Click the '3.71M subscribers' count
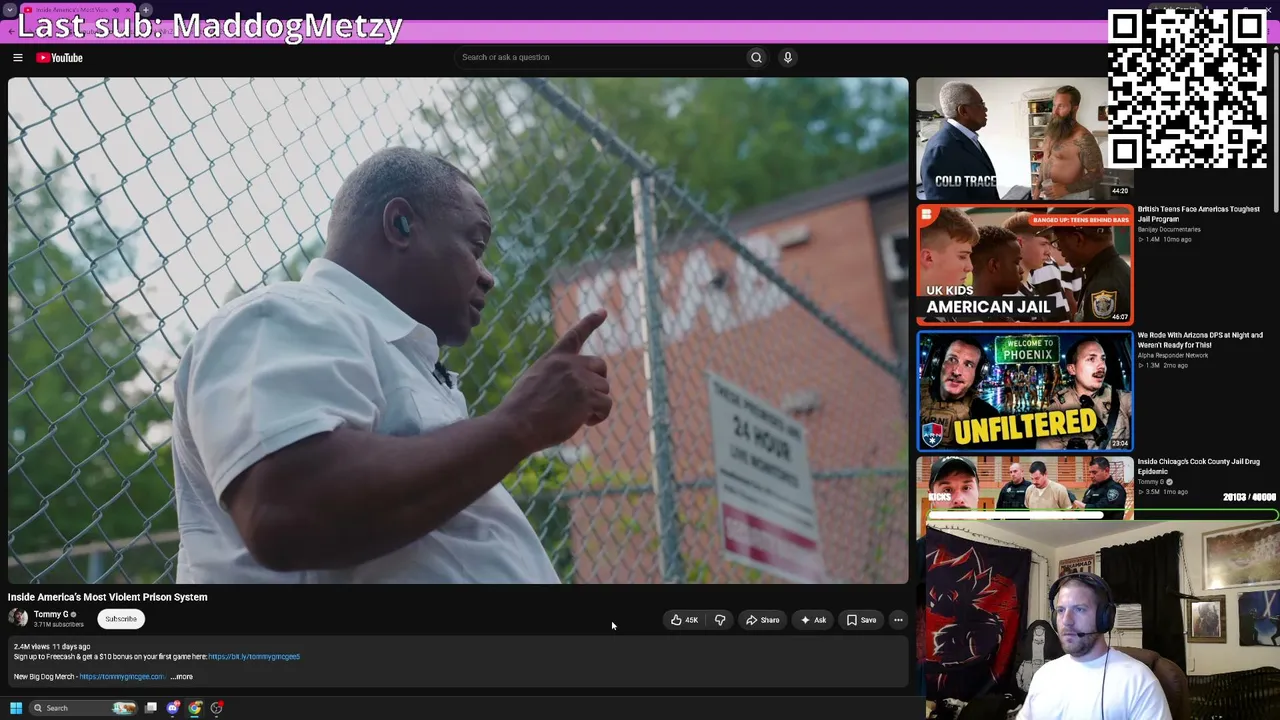This screenshot has width=1280, height=720. 58,625
